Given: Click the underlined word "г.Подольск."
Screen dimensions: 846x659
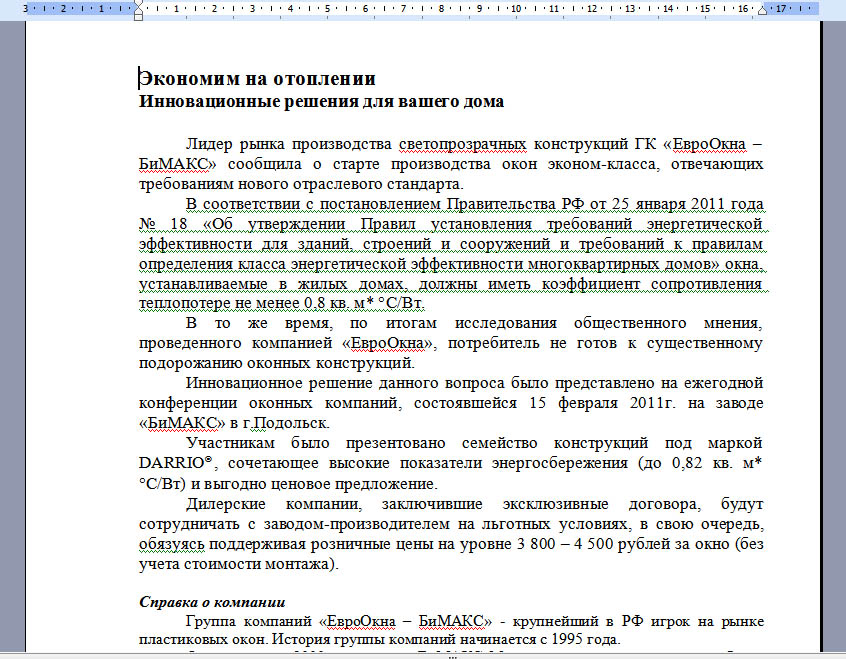Looking at the screenshot, I should tap(286, 423).
